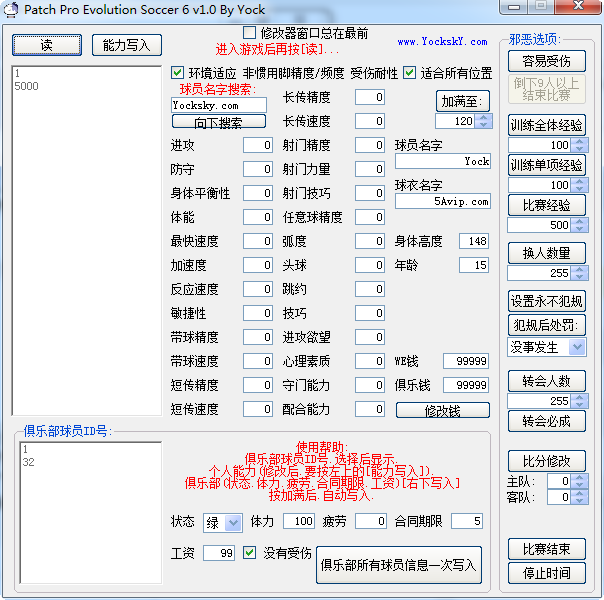The width and height of the screenshot is (604, 600).
Task: Click the 球员名字搜索 input field
Action: [218, 105]
